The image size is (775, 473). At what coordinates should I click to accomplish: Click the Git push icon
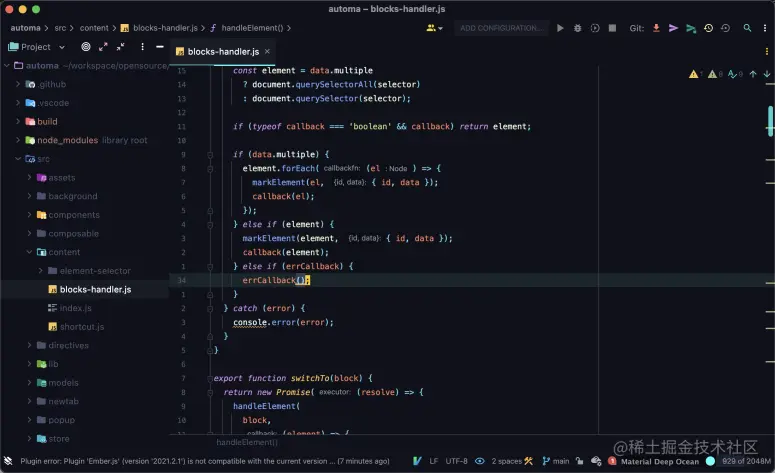pyautogui.click(x=691, y=29)
